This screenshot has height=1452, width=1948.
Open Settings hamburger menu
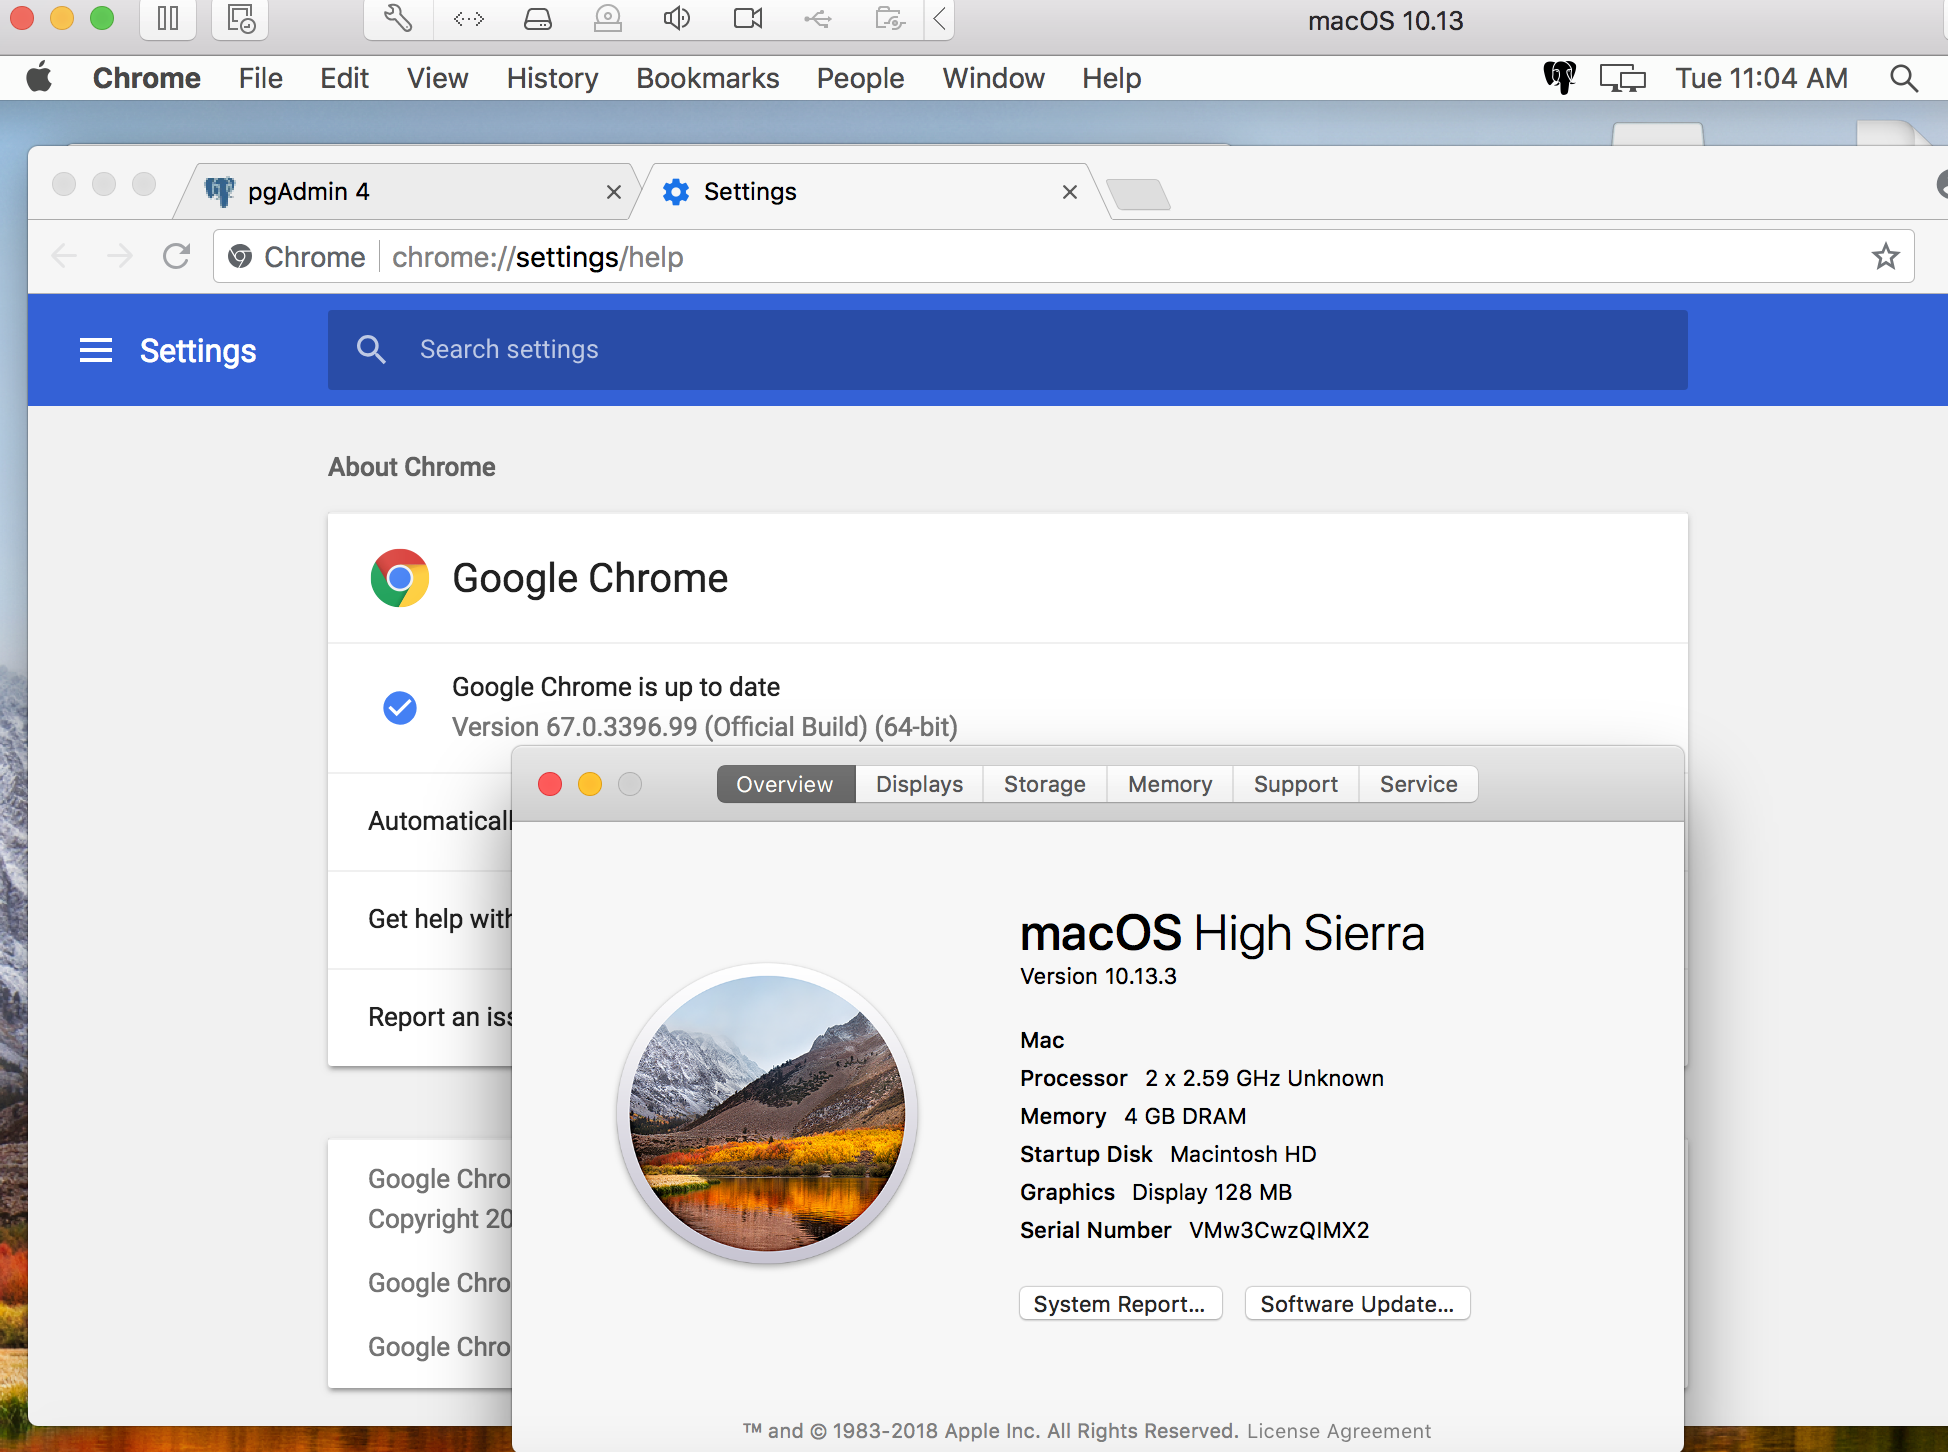pyautogui.click(x=96, y=351)
